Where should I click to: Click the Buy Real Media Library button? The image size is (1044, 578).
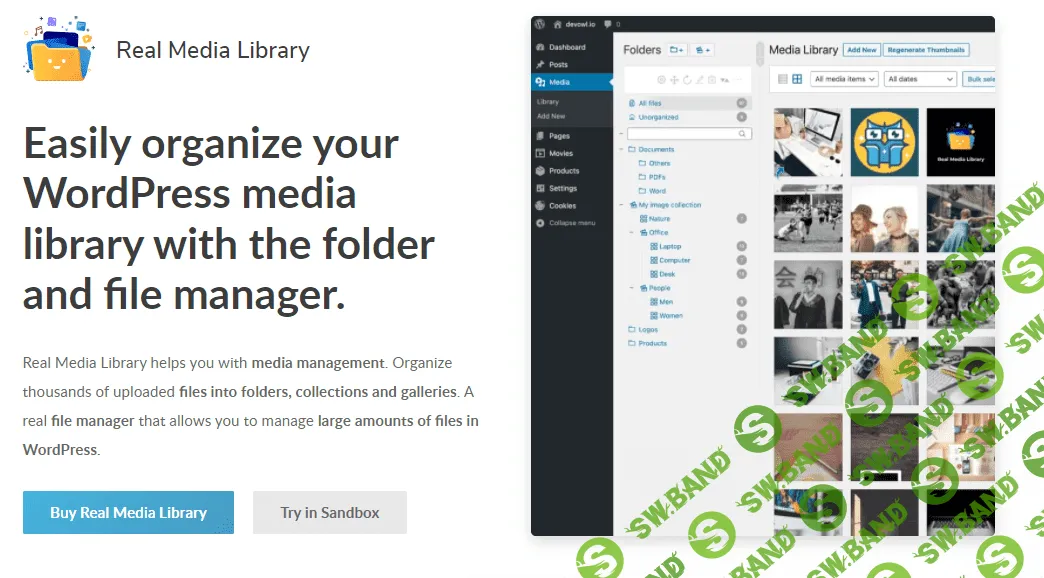click(128, 511)
